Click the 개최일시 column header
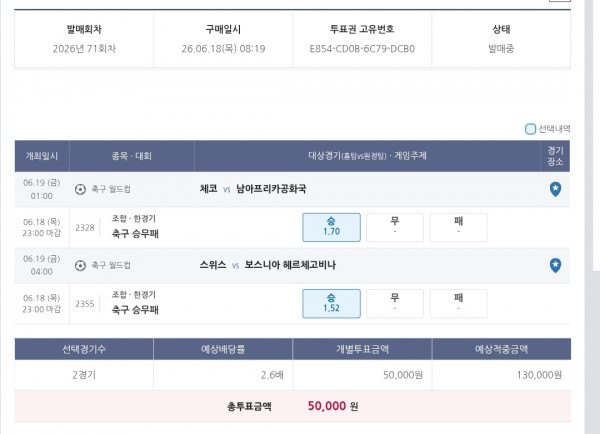Screen dimensions: 600x434 pos(42,156)
